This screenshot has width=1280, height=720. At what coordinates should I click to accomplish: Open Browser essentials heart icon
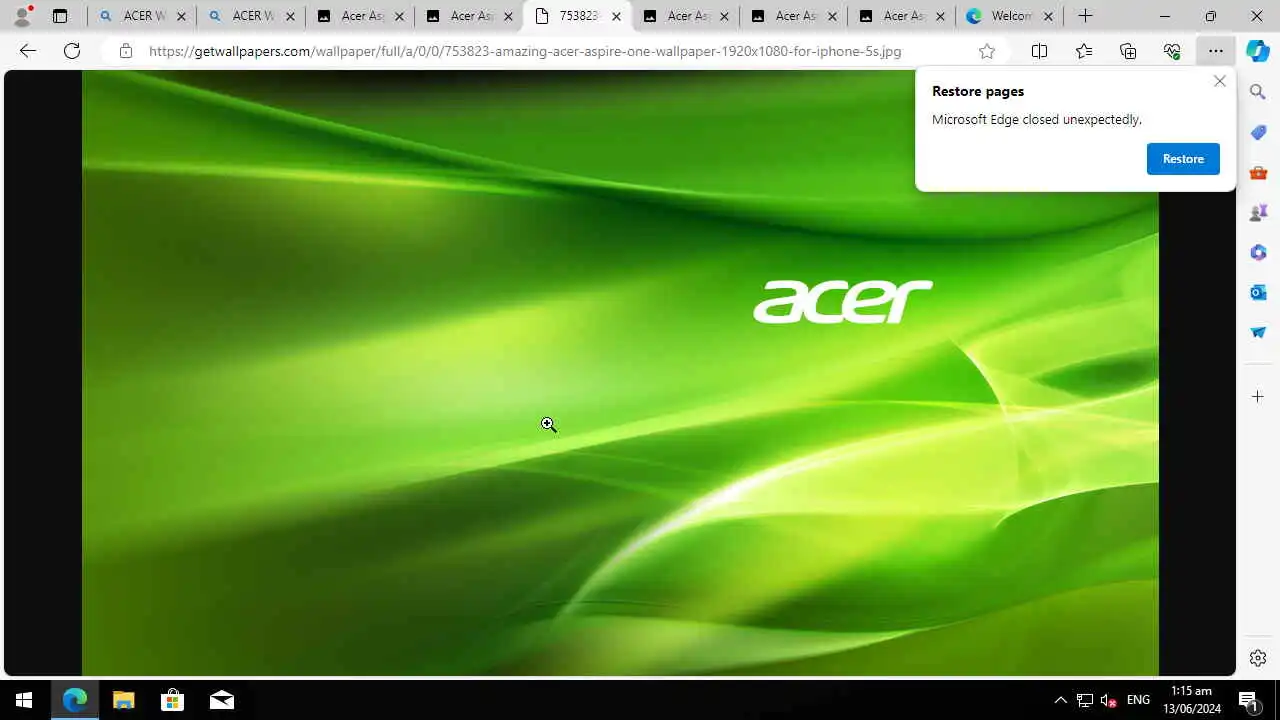click(x=1172, y=51)
